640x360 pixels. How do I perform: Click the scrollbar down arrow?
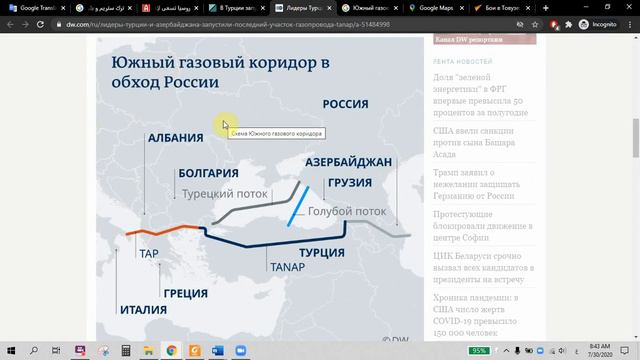pos(636,338)
